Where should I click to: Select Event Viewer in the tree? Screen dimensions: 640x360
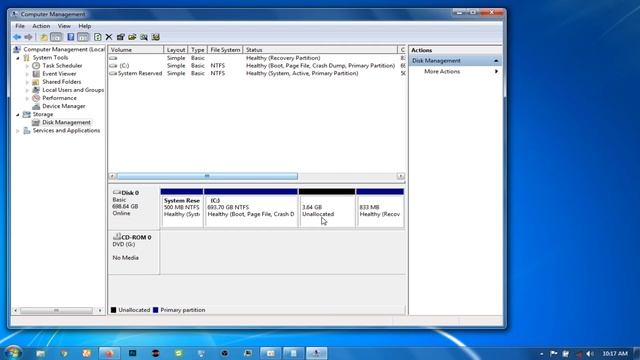pos(59,74)
